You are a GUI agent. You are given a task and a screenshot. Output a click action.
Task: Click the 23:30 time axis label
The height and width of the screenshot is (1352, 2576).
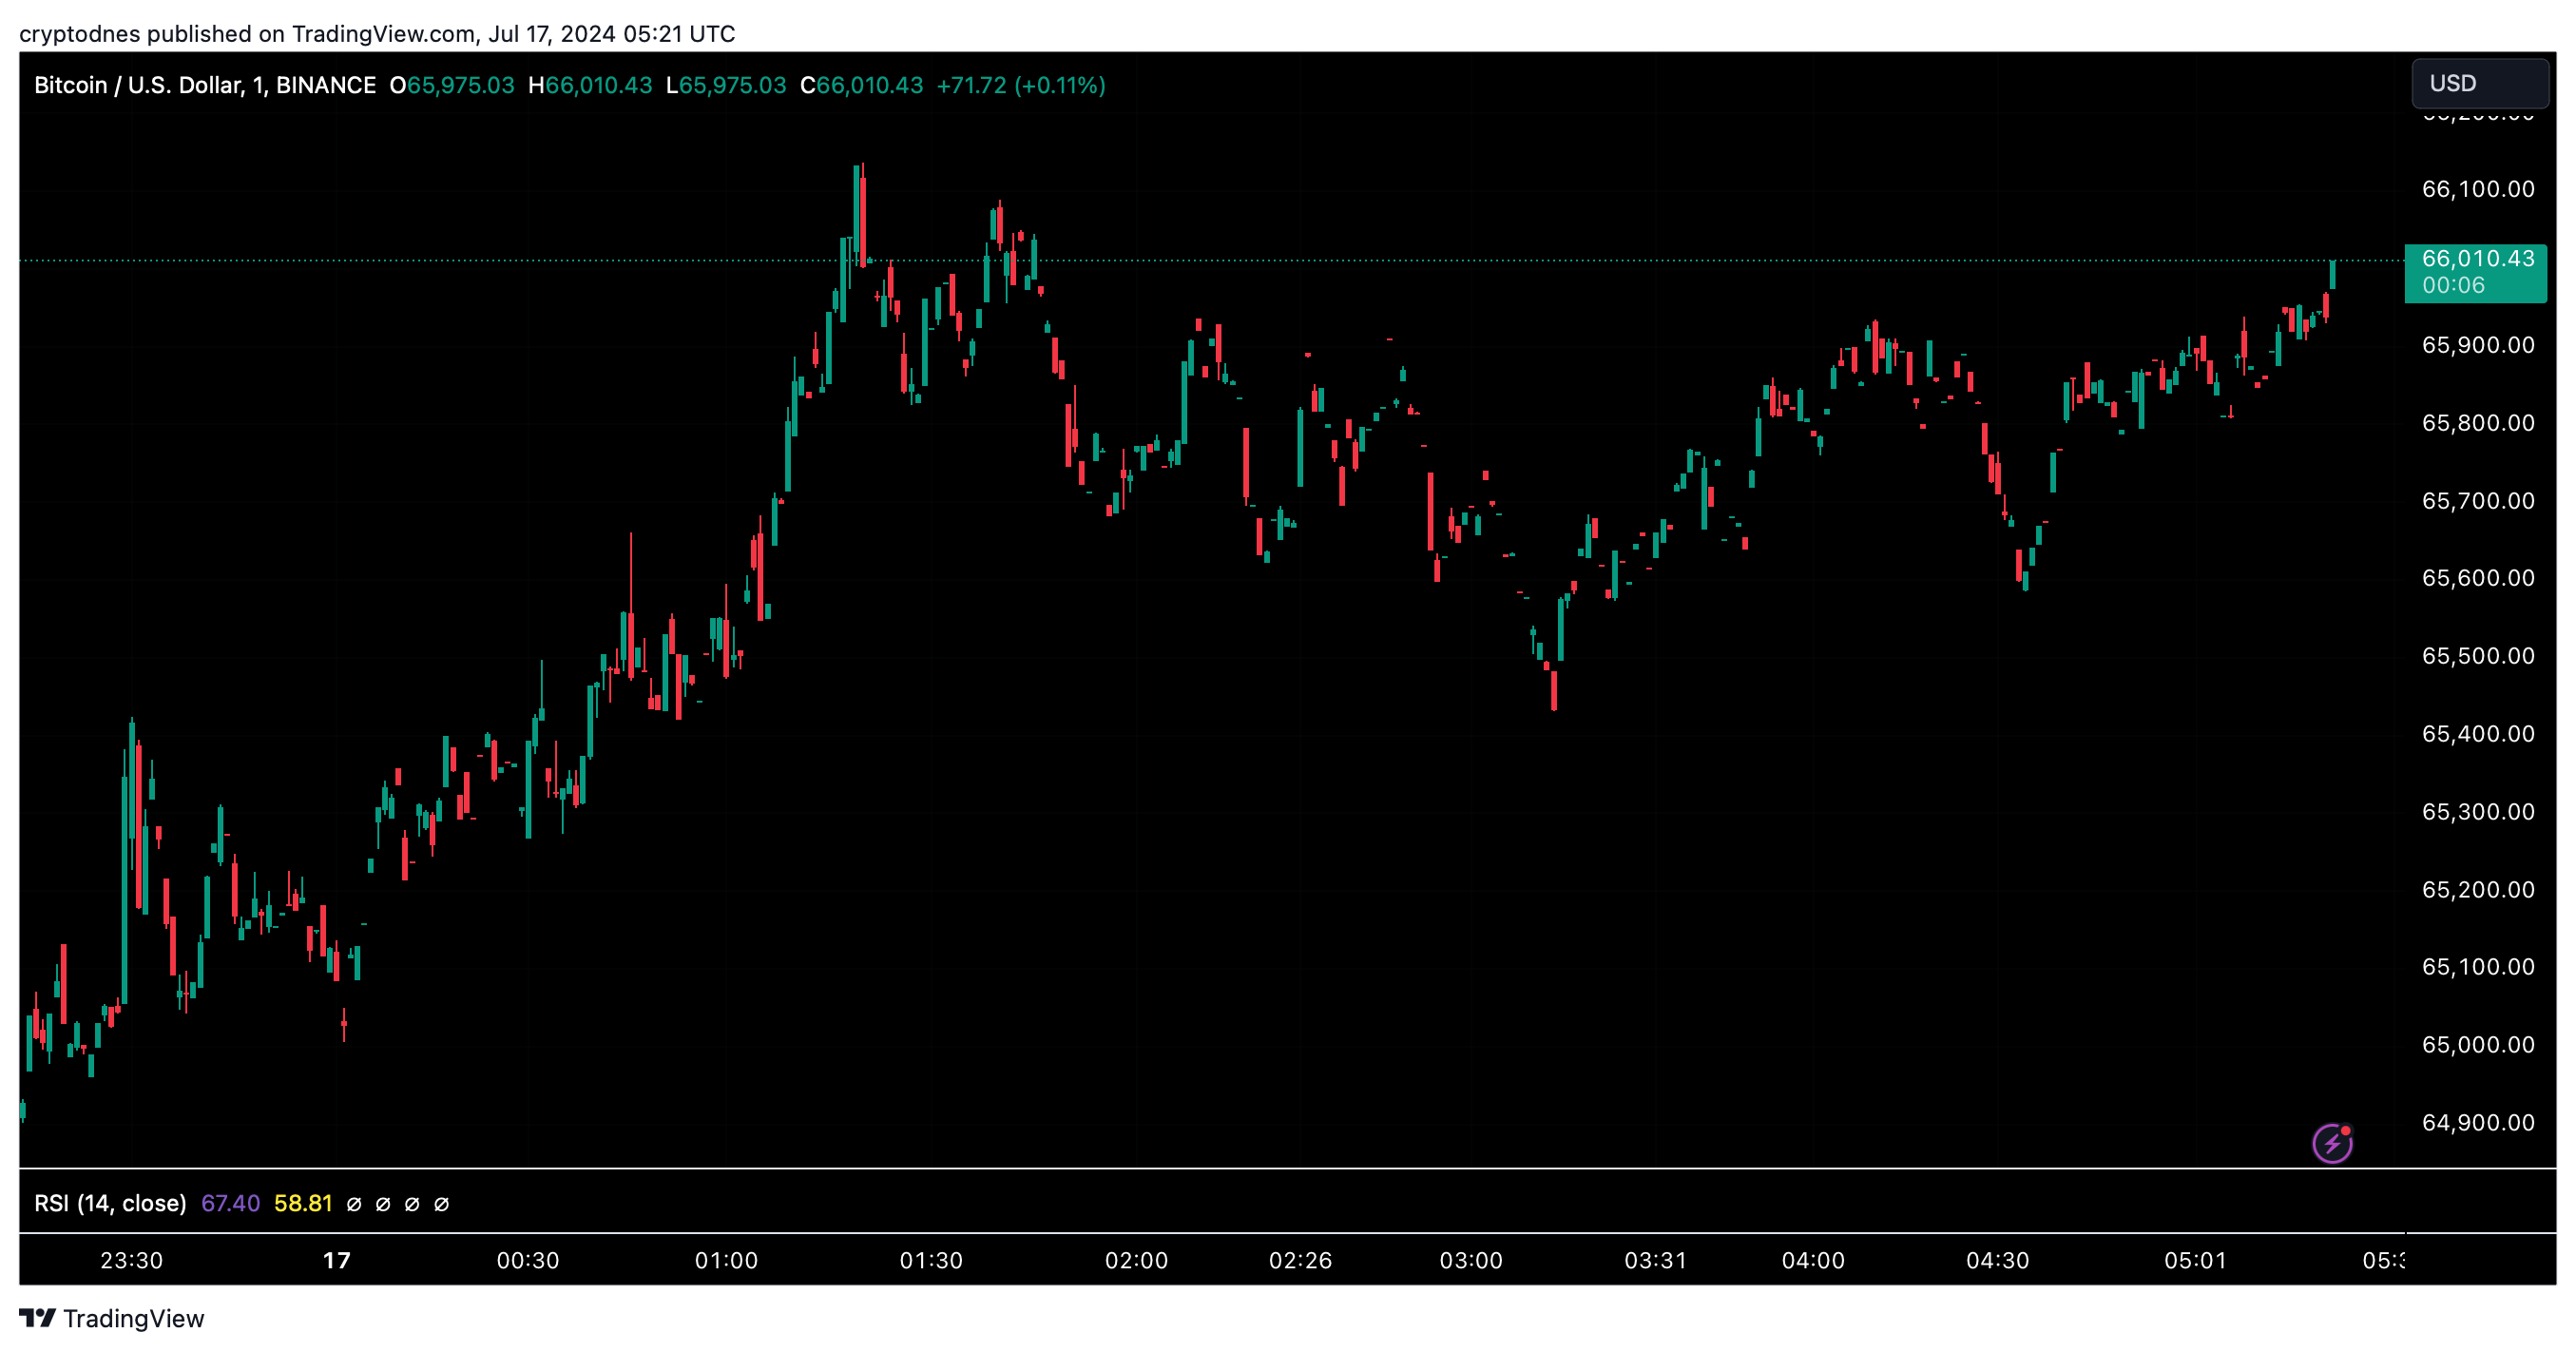coord(131,1260)
